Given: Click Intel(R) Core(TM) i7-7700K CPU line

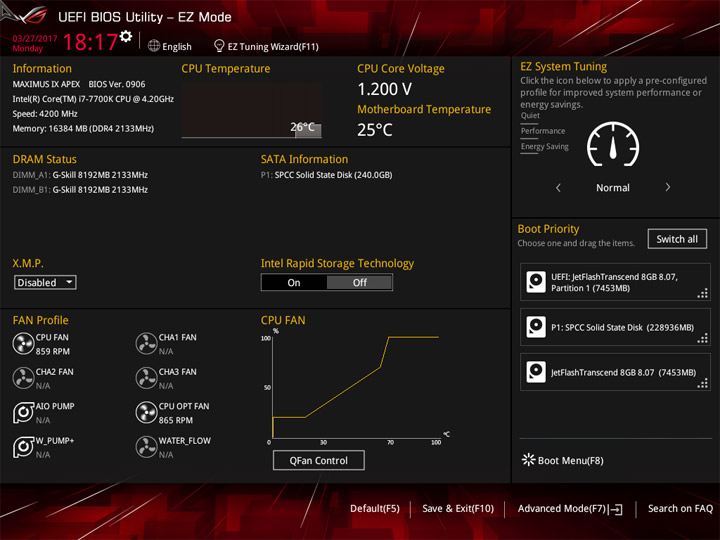Looking at the screenshot, I should pyautogui.click(x=93, y=99).
